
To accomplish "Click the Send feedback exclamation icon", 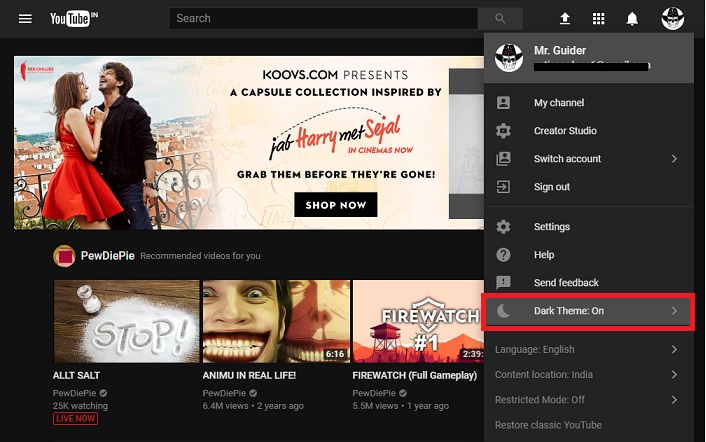I will (x=503, y=283).
